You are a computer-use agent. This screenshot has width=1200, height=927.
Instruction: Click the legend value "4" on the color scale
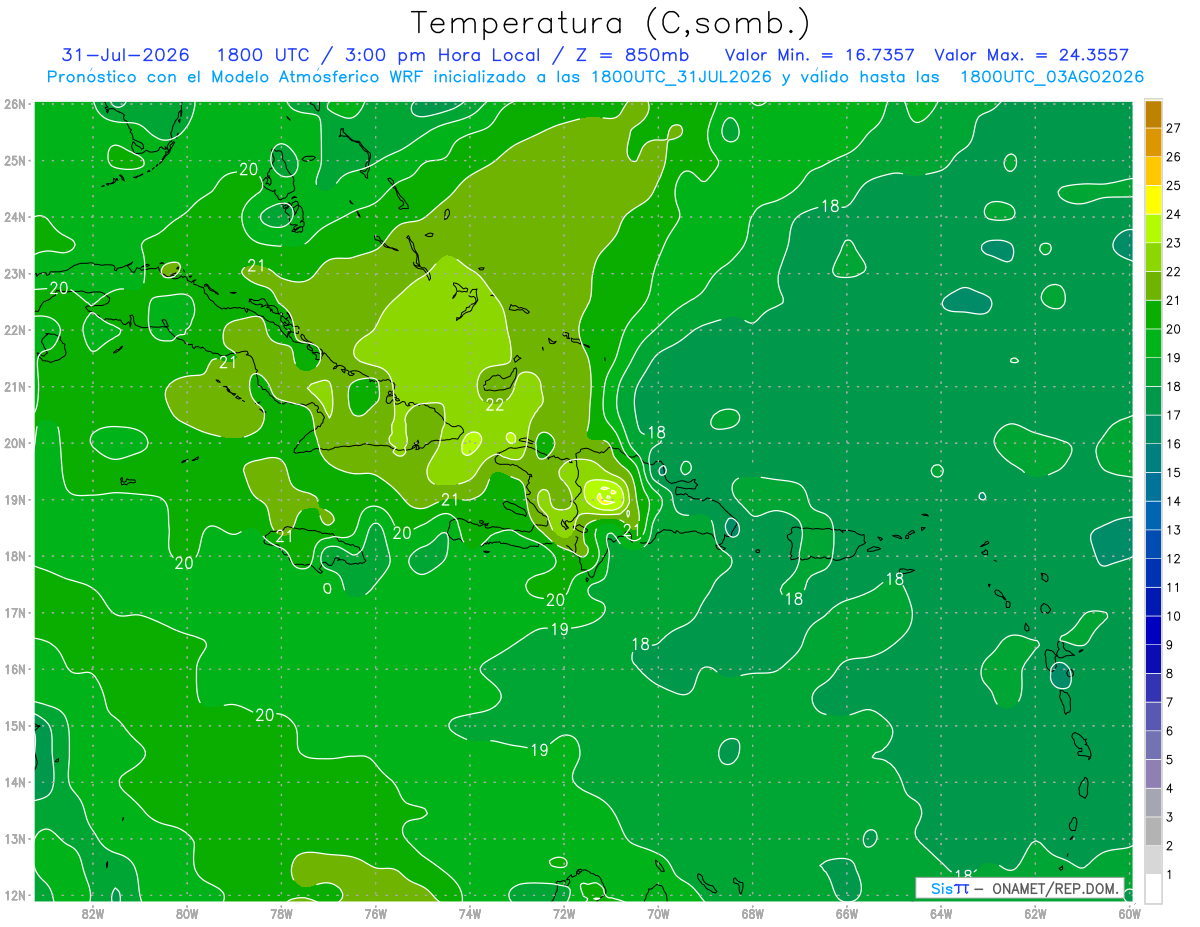pyautogui.click(x=1170, y=789)
